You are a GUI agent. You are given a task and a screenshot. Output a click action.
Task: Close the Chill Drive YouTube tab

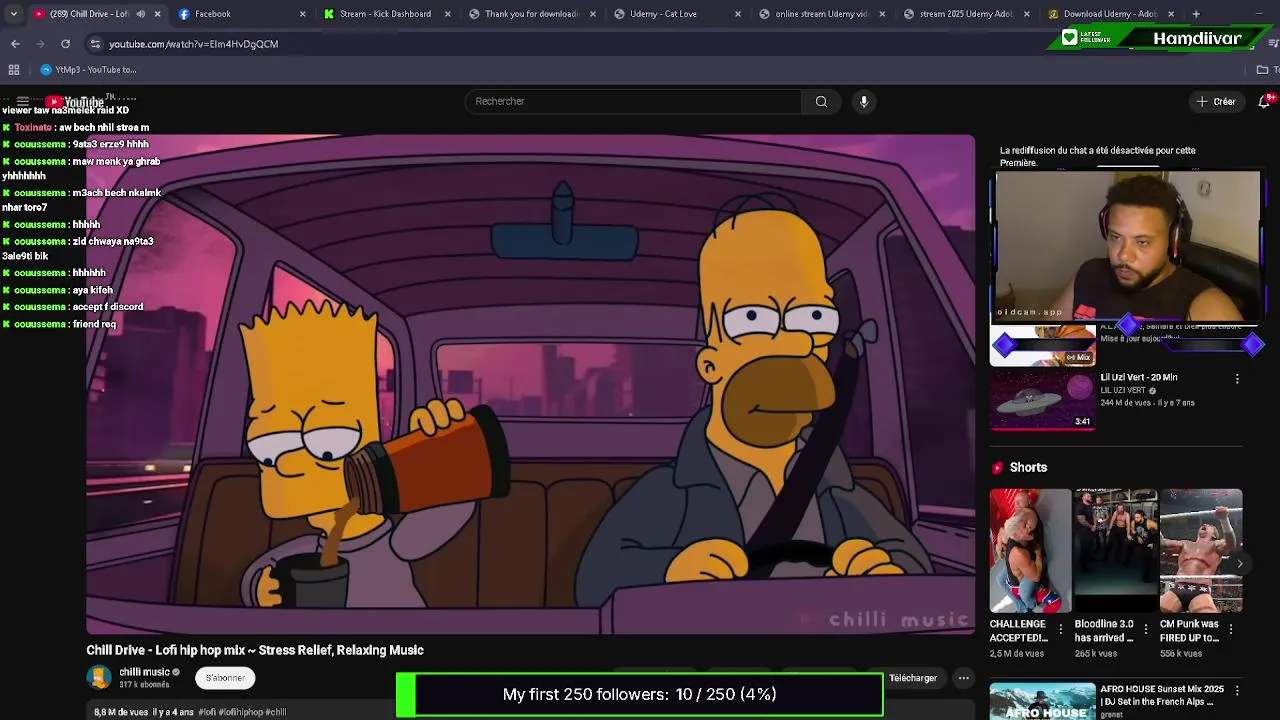pyautogui.click(x=157, y=14)
